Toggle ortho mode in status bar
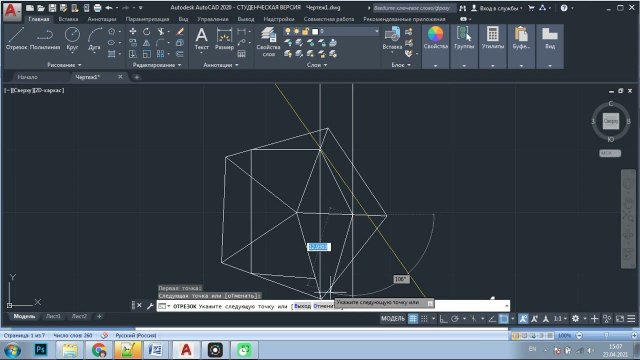The image size is (640, 360). pos(443,319)
